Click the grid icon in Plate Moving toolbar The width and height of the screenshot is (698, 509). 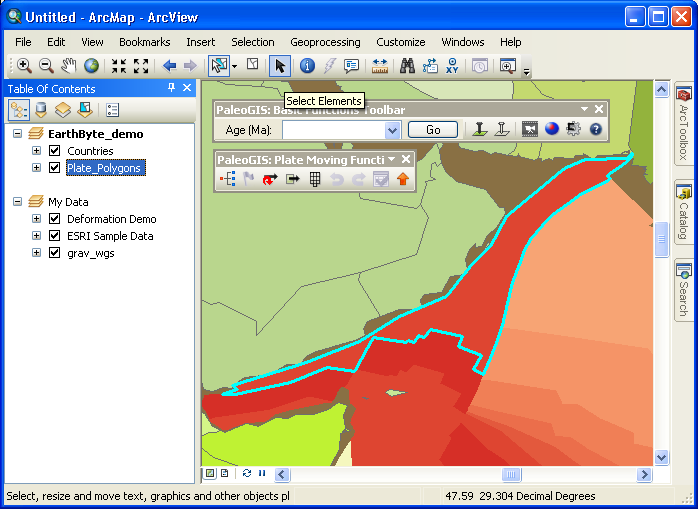tap(315, 179)
